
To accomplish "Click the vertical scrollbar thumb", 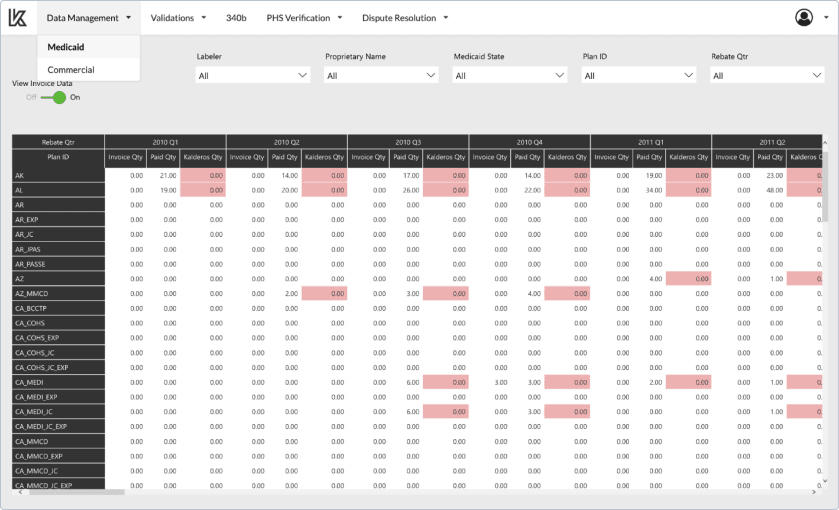I will pyautogui.click(x=825, y=186).
